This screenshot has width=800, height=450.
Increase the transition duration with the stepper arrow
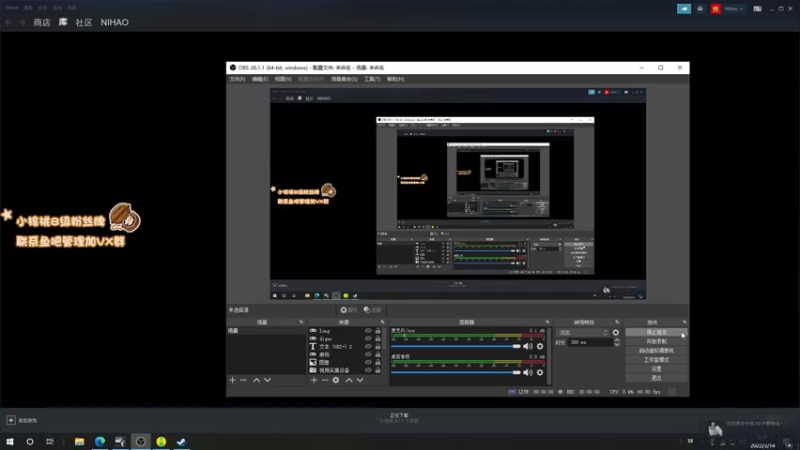617,340
